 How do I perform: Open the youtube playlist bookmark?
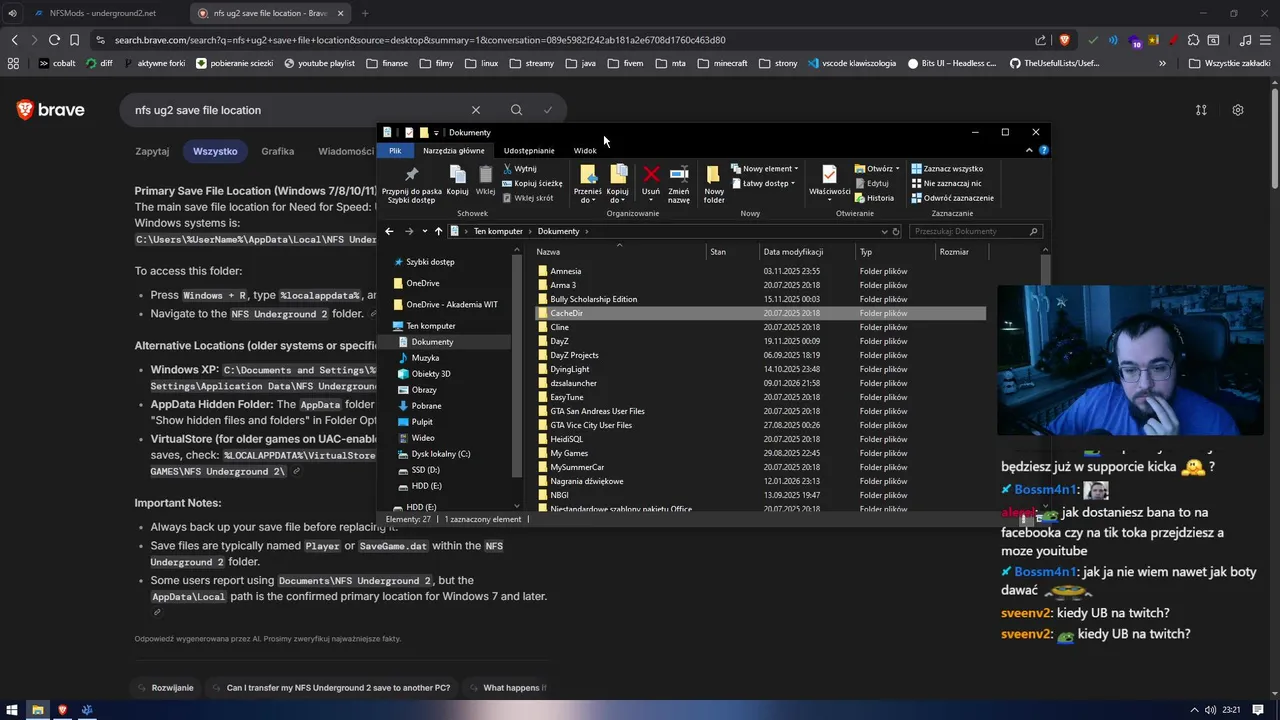(x=320, y=63)
